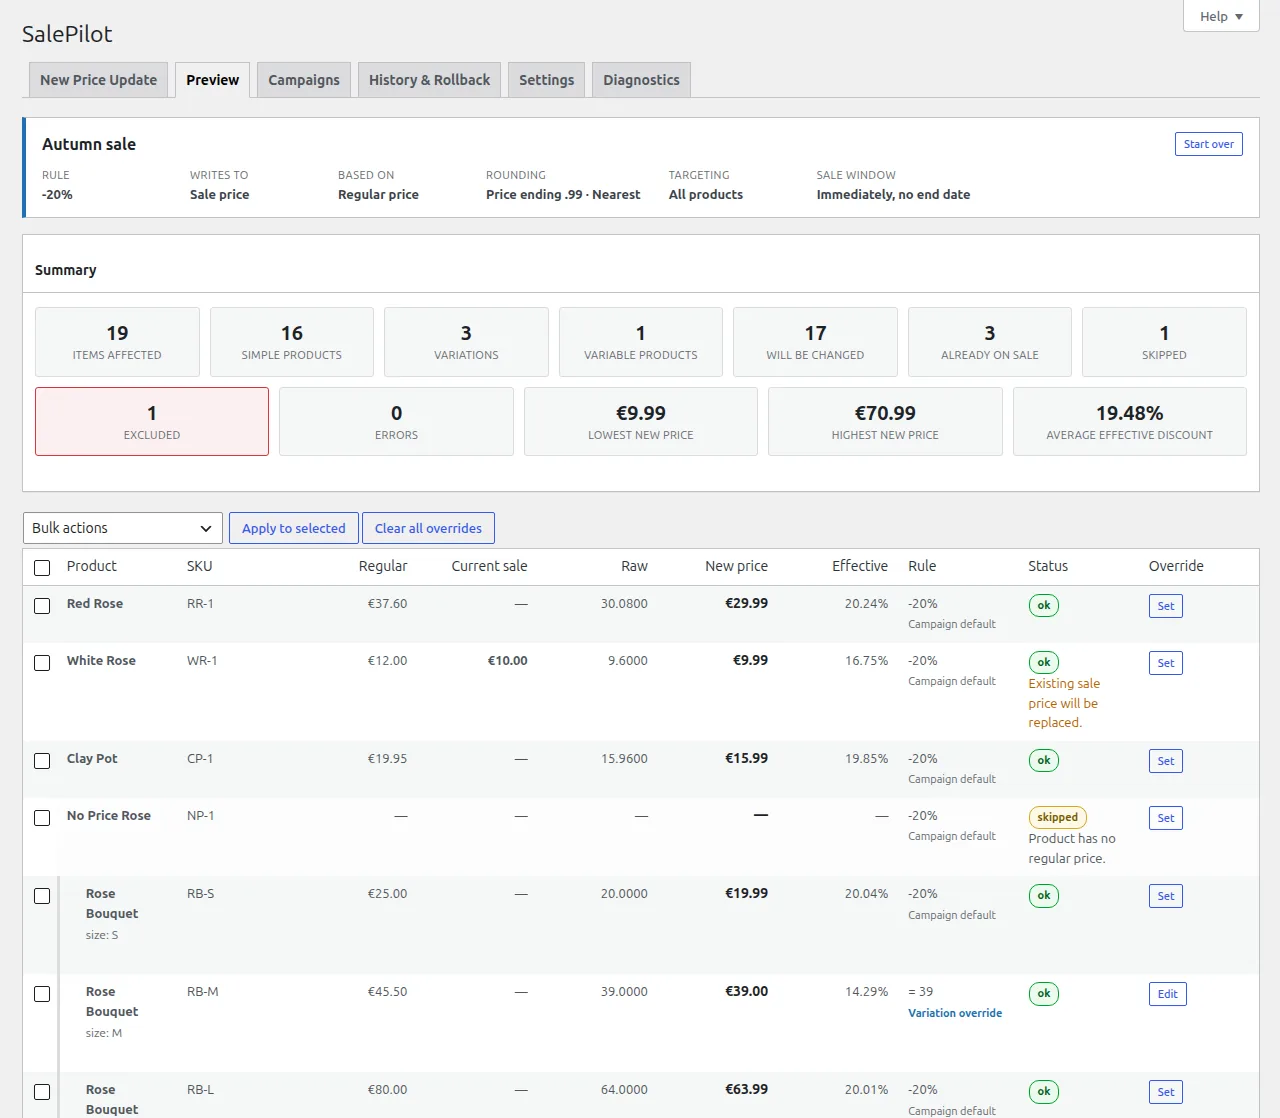The width and height of the screenshot is (1280, 1118).
Task: Switch to New Price Update tab
Action: (99, 80)
